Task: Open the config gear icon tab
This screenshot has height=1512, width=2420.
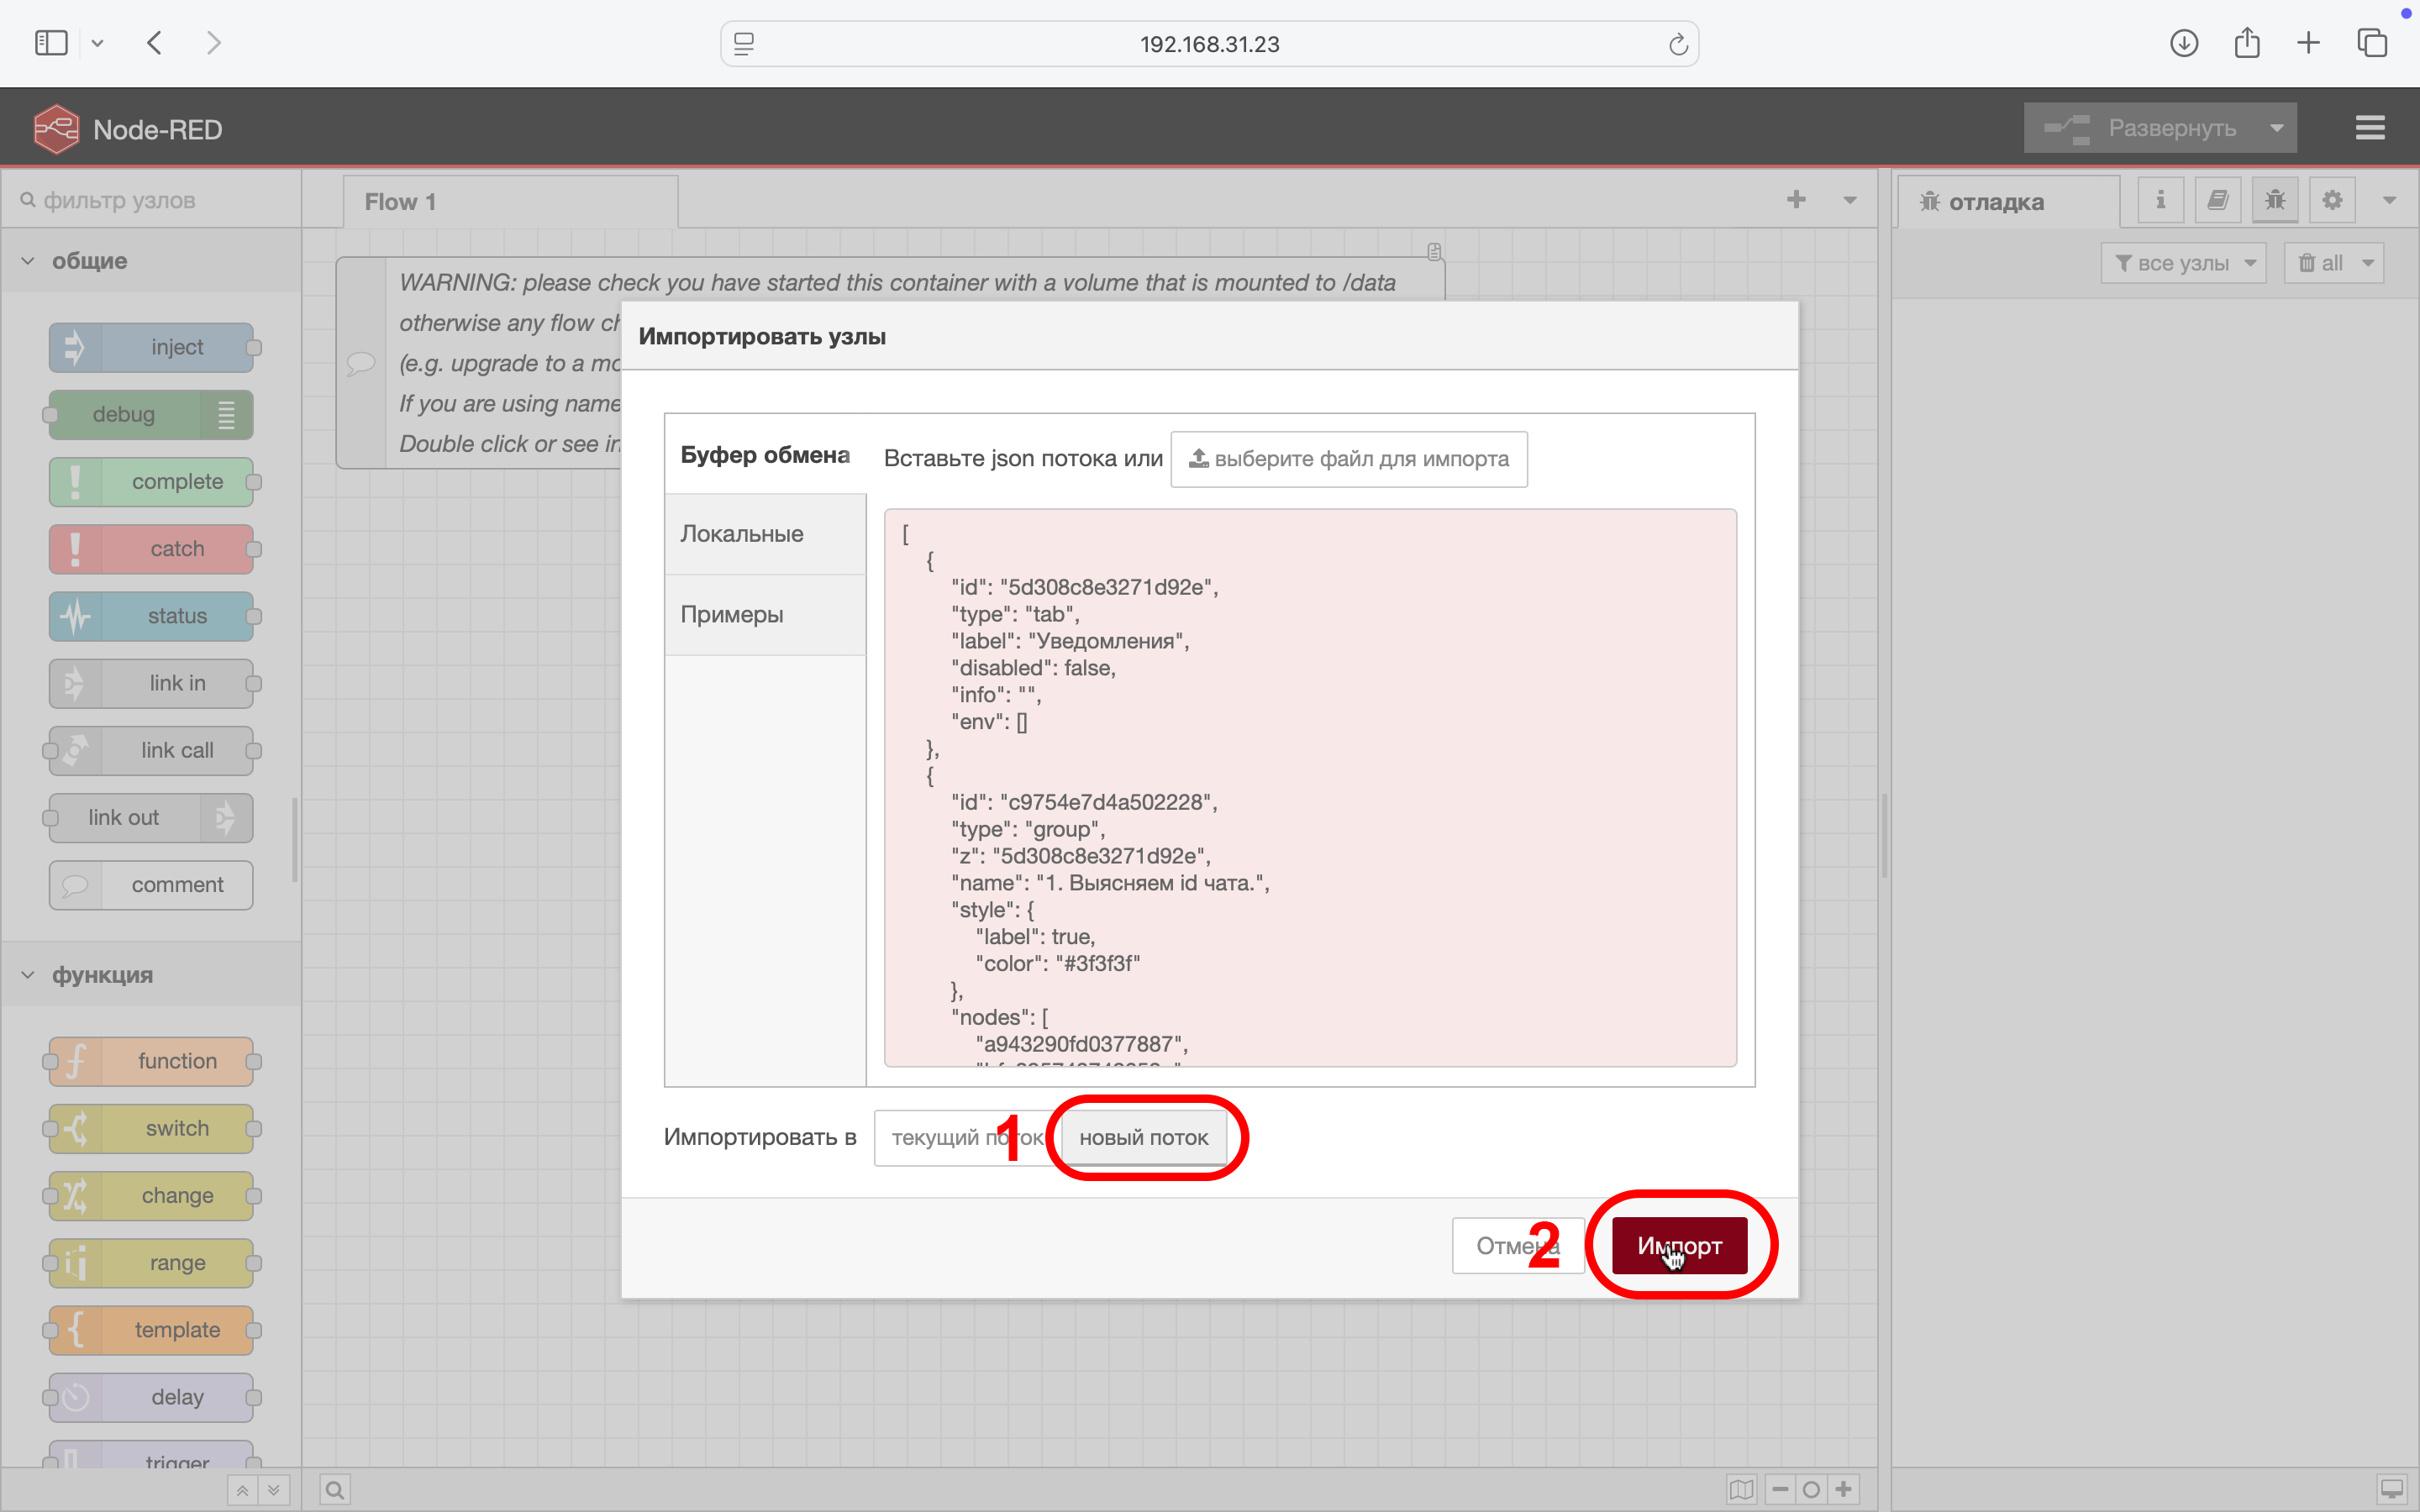Action: 2332,200
